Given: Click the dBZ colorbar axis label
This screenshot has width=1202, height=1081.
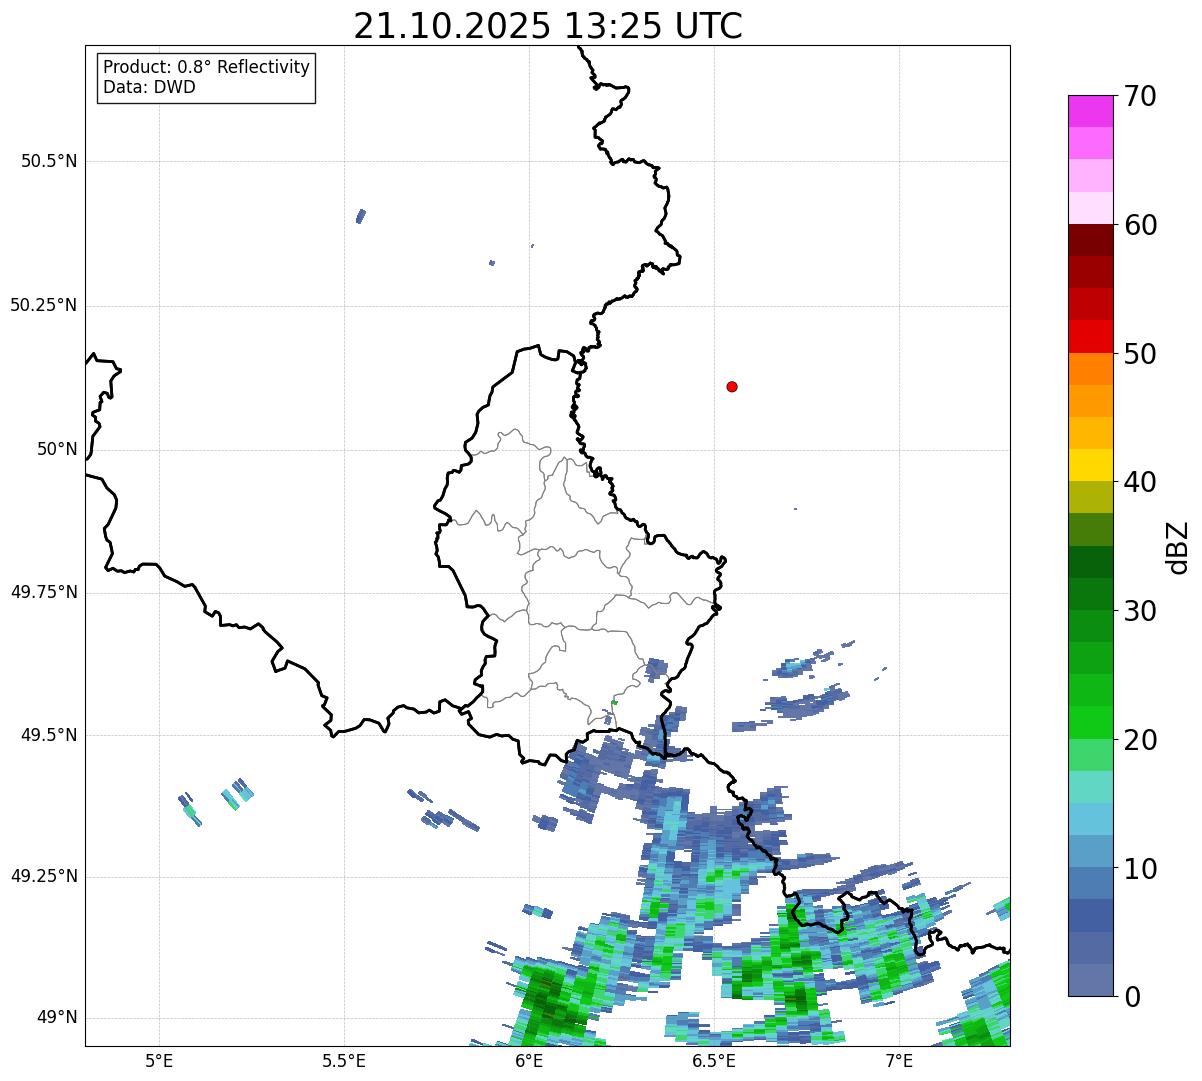Looking at the screenshot, I should coord(1178,546).
